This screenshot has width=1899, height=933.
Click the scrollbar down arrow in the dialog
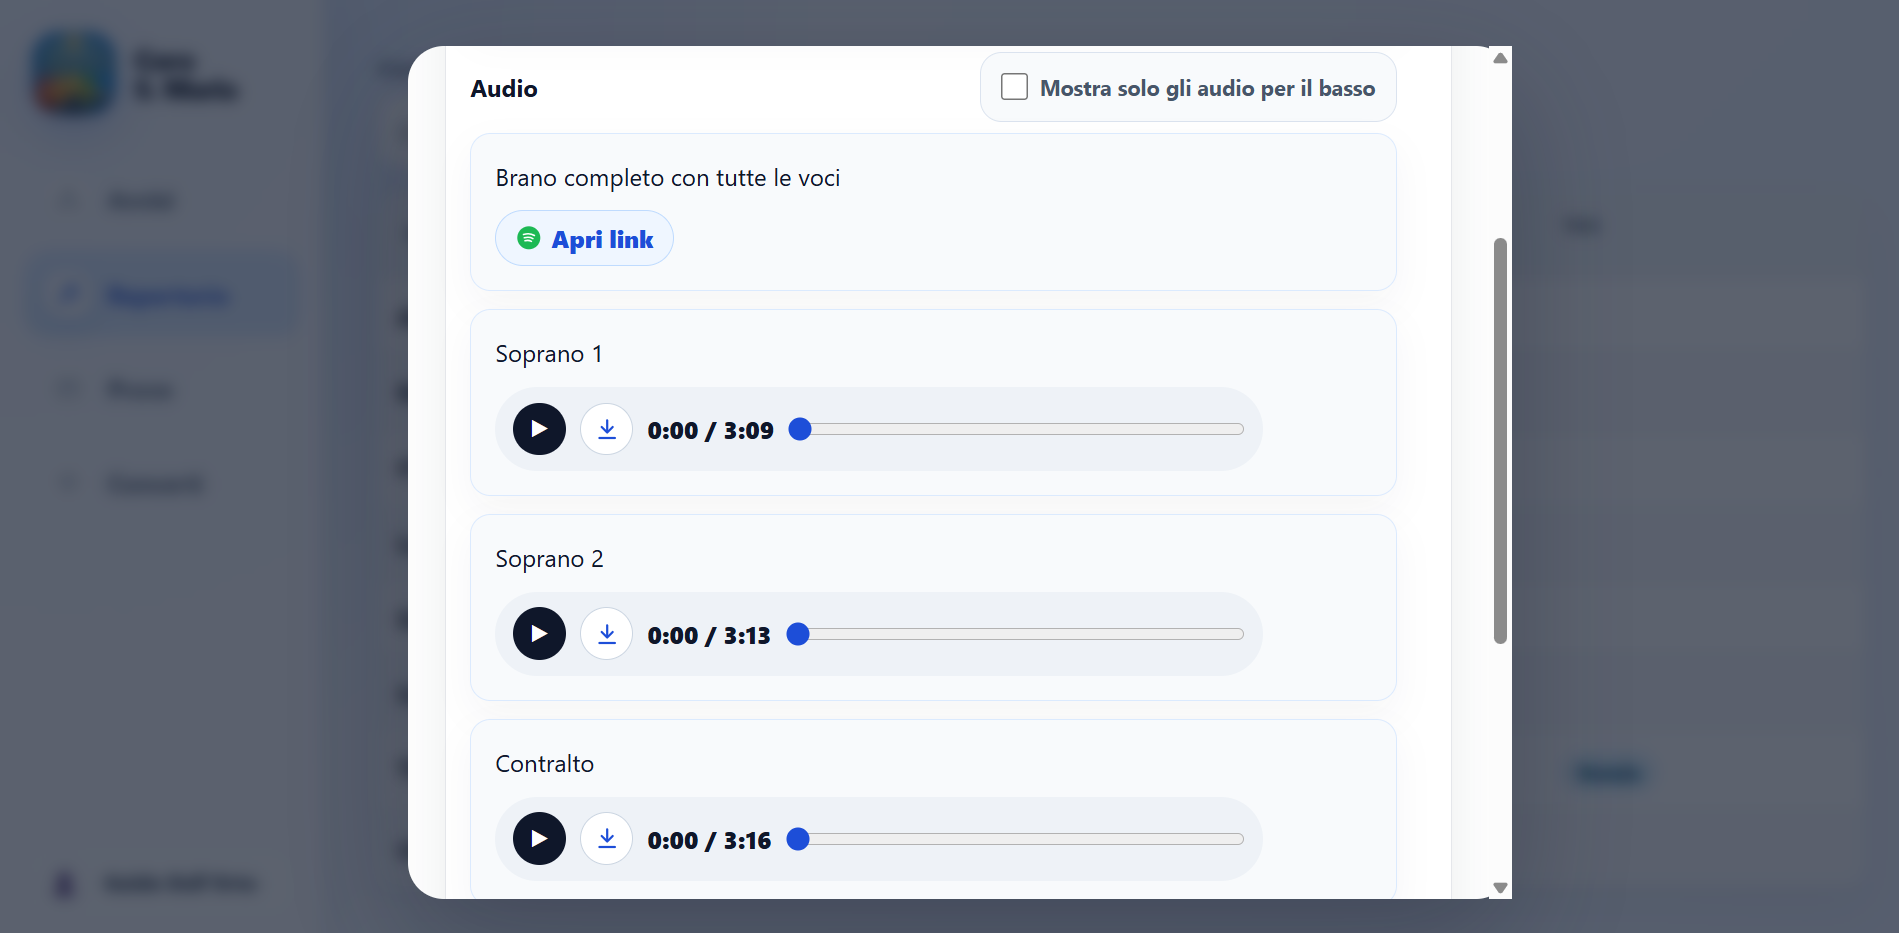point(1500,887)
